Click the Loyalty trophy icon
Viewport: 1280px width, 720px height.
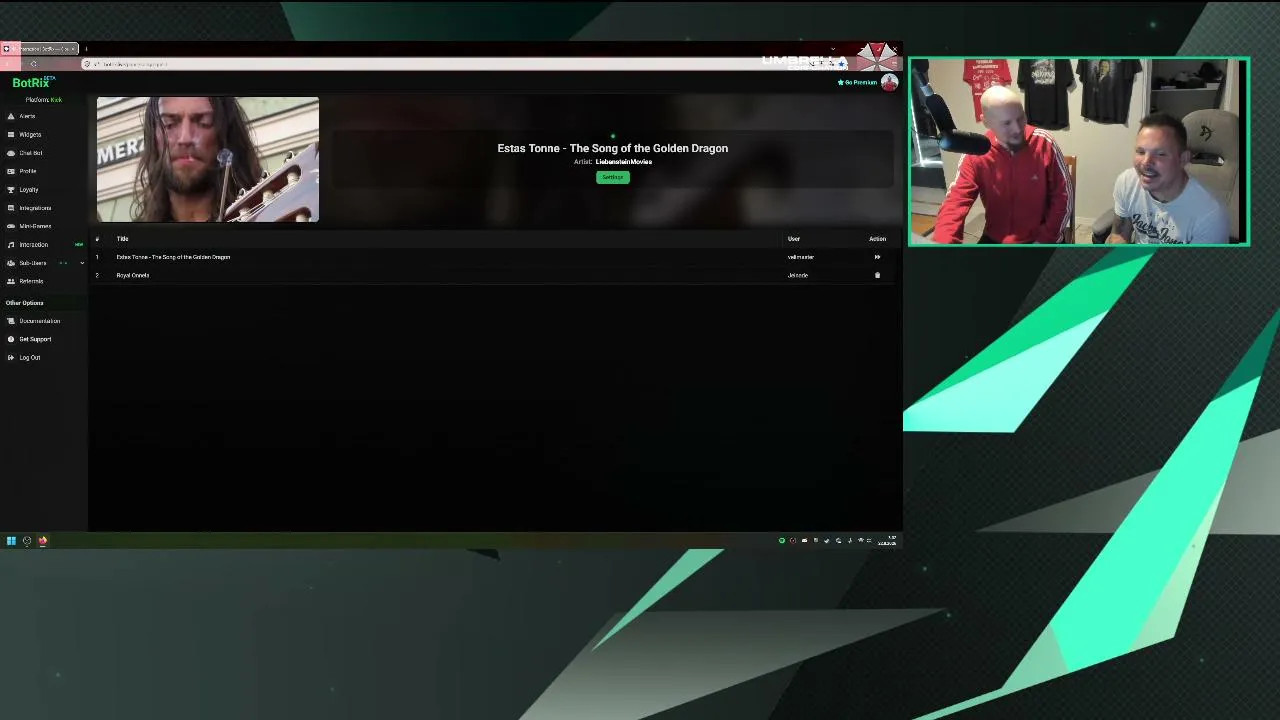pos(11,190)
